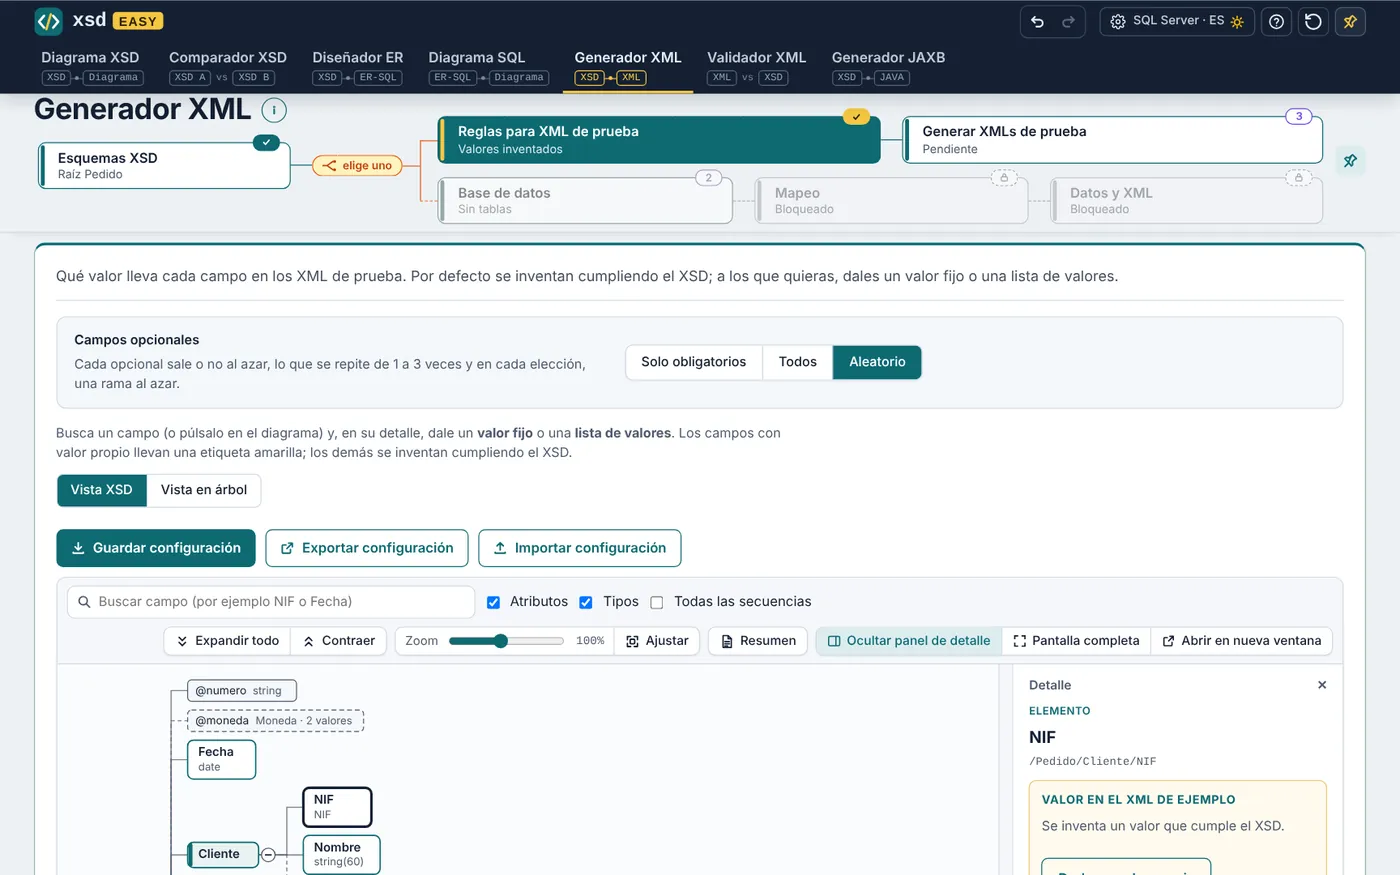Switch to Pantalla completa
Screen dimensions: 1400x875
pos(1076,641)
